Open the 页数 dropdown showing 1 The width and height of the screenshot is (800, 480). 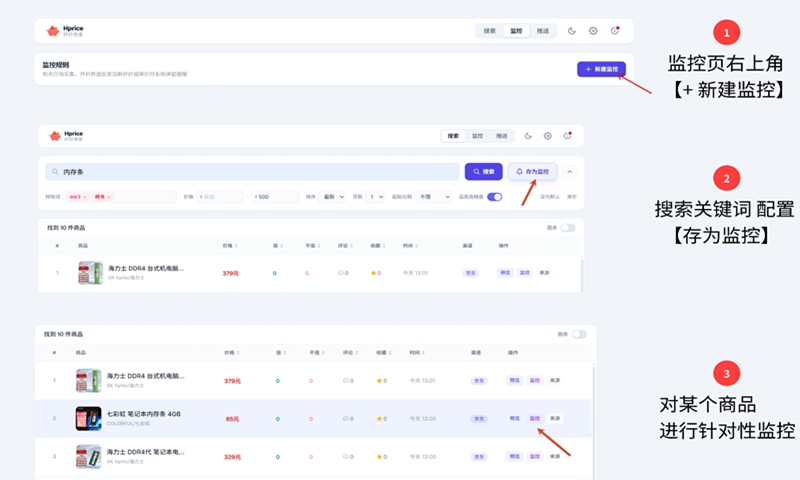pos(376,197)
